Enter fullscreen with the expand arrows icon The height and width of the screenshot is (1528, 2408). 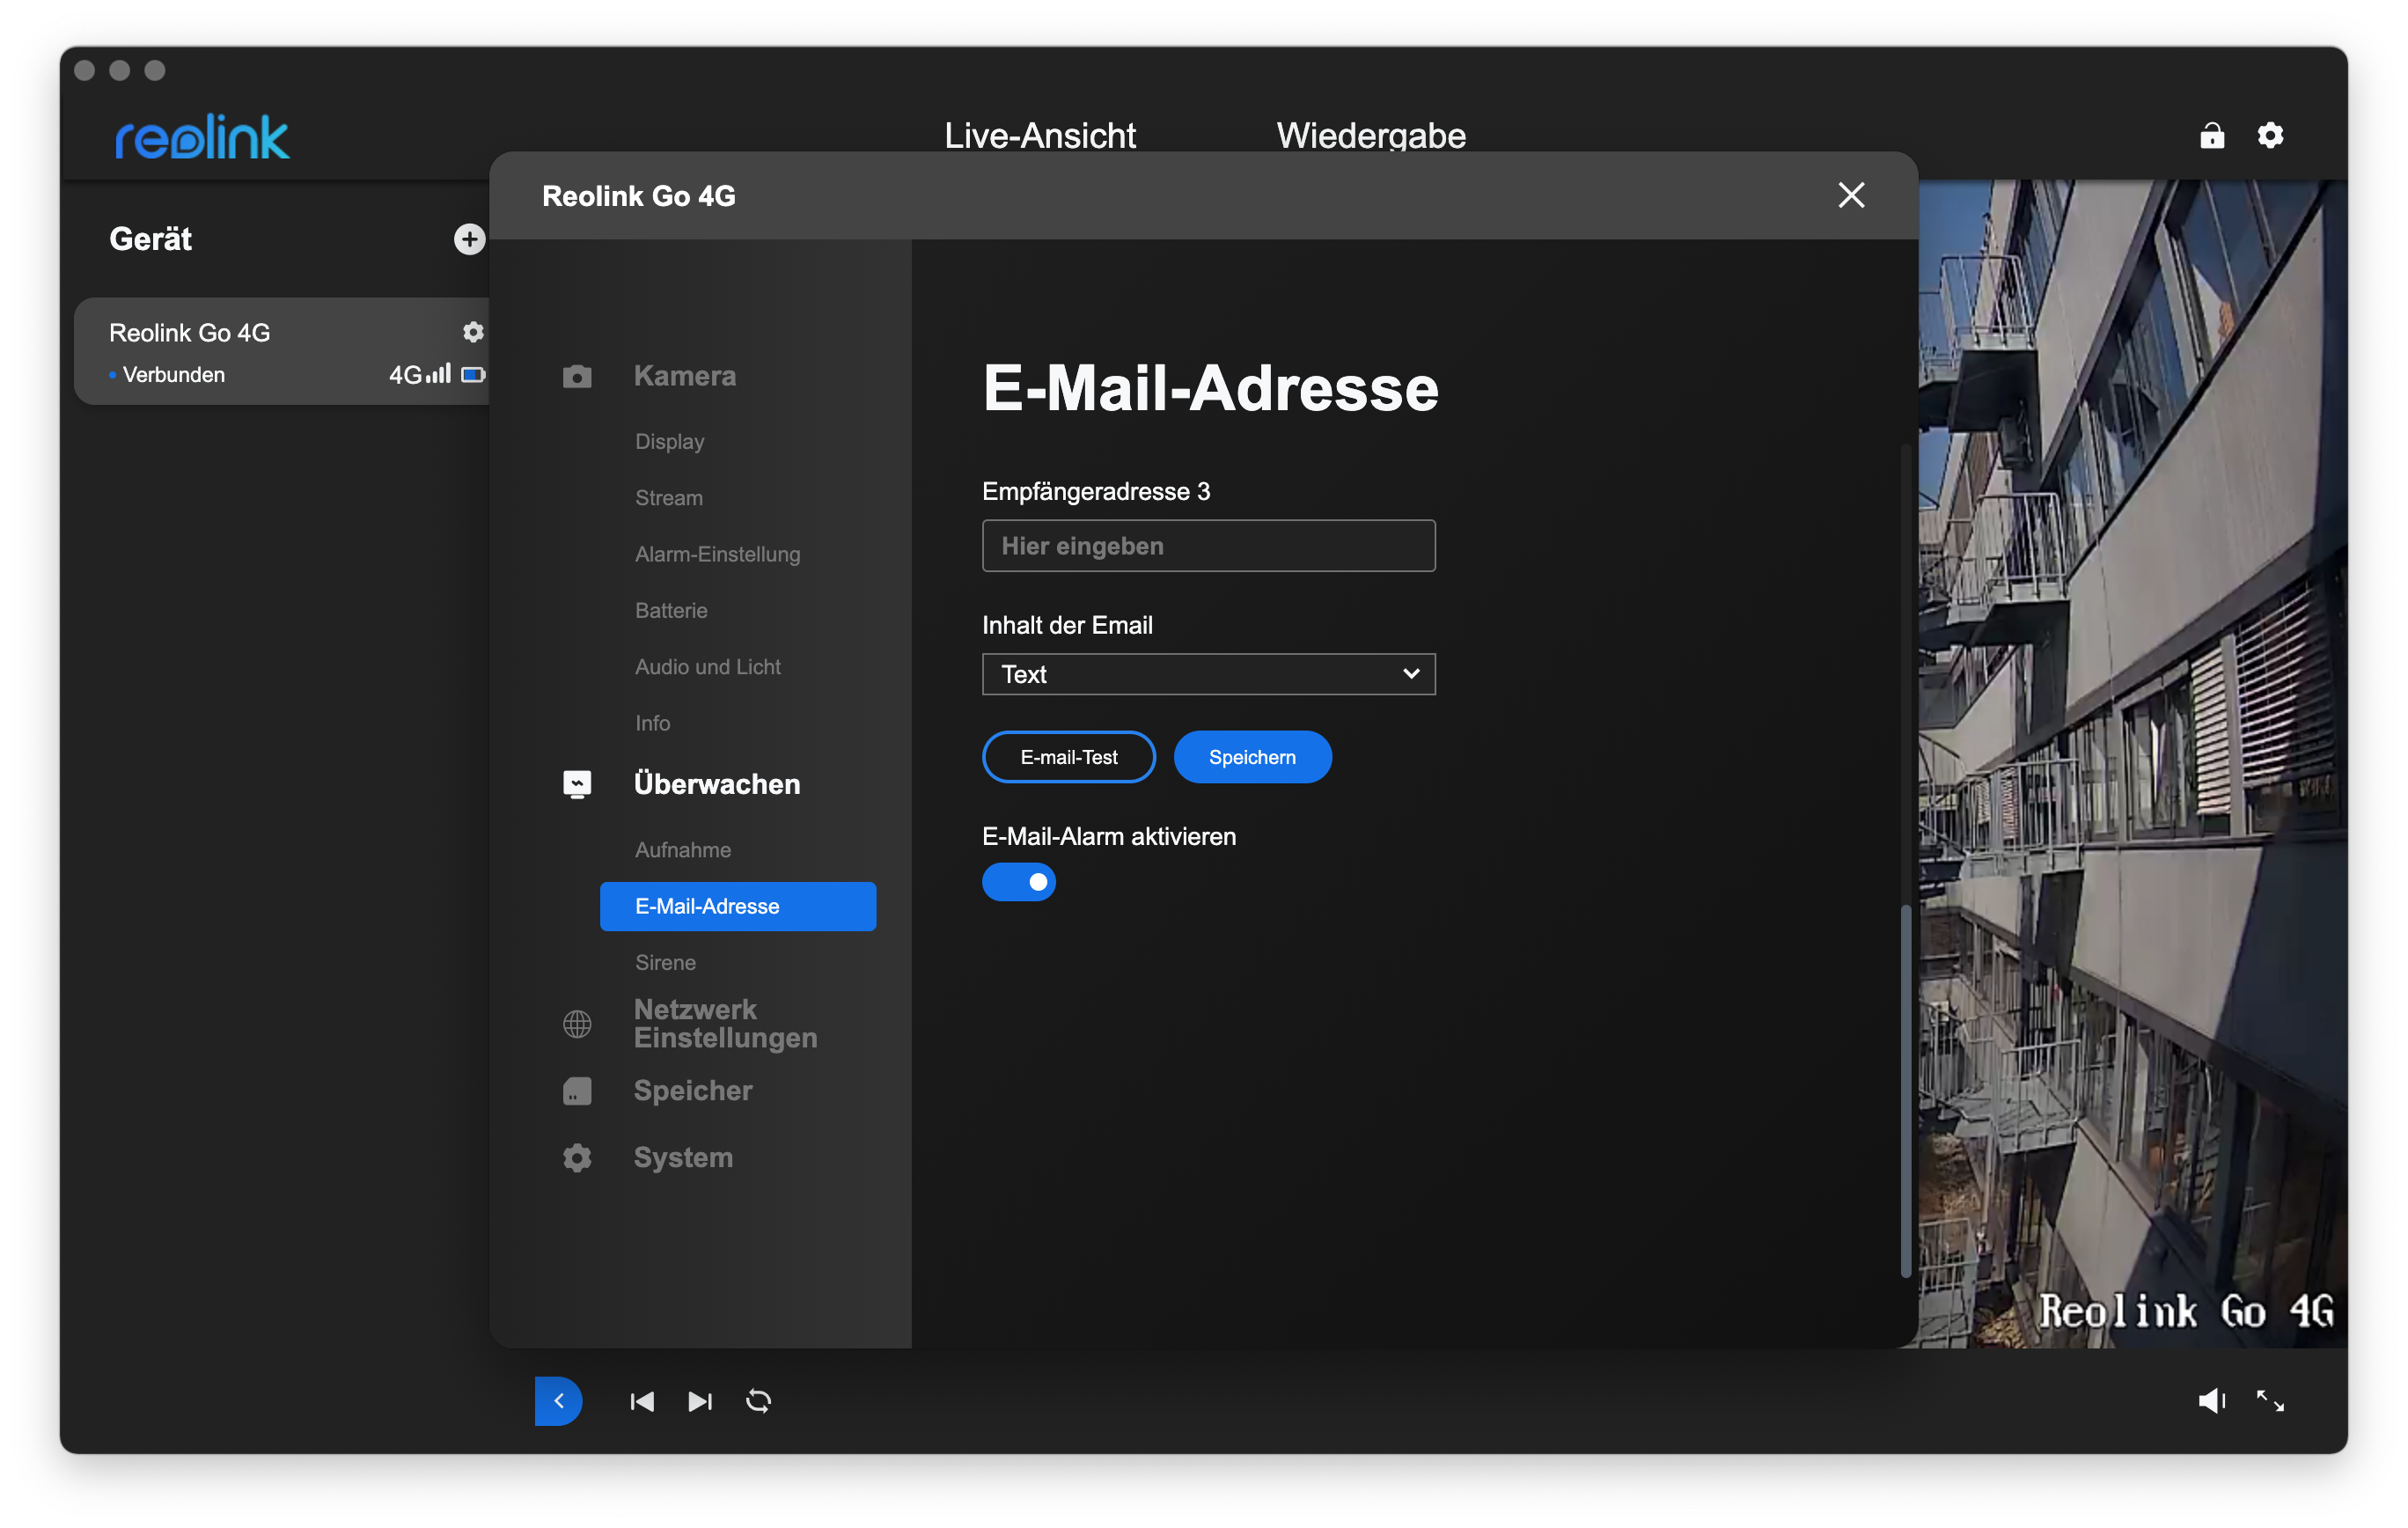pyautogui.click(x=2270, y=1401)
